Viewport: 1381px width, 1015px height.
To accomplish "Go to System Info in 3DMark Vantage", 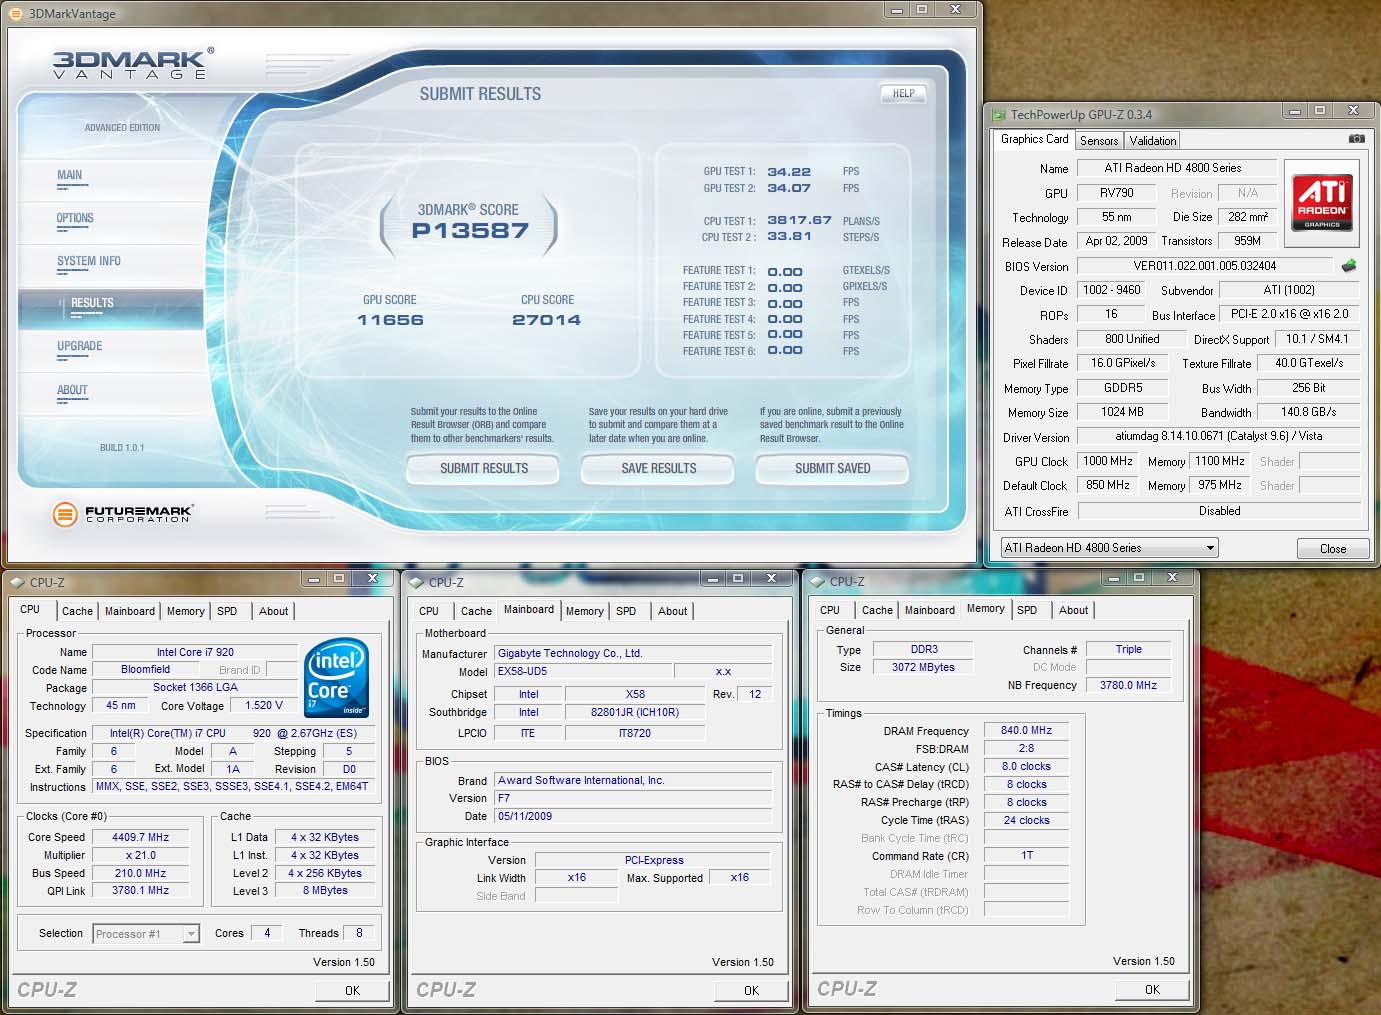I will [x=88, y=261].
